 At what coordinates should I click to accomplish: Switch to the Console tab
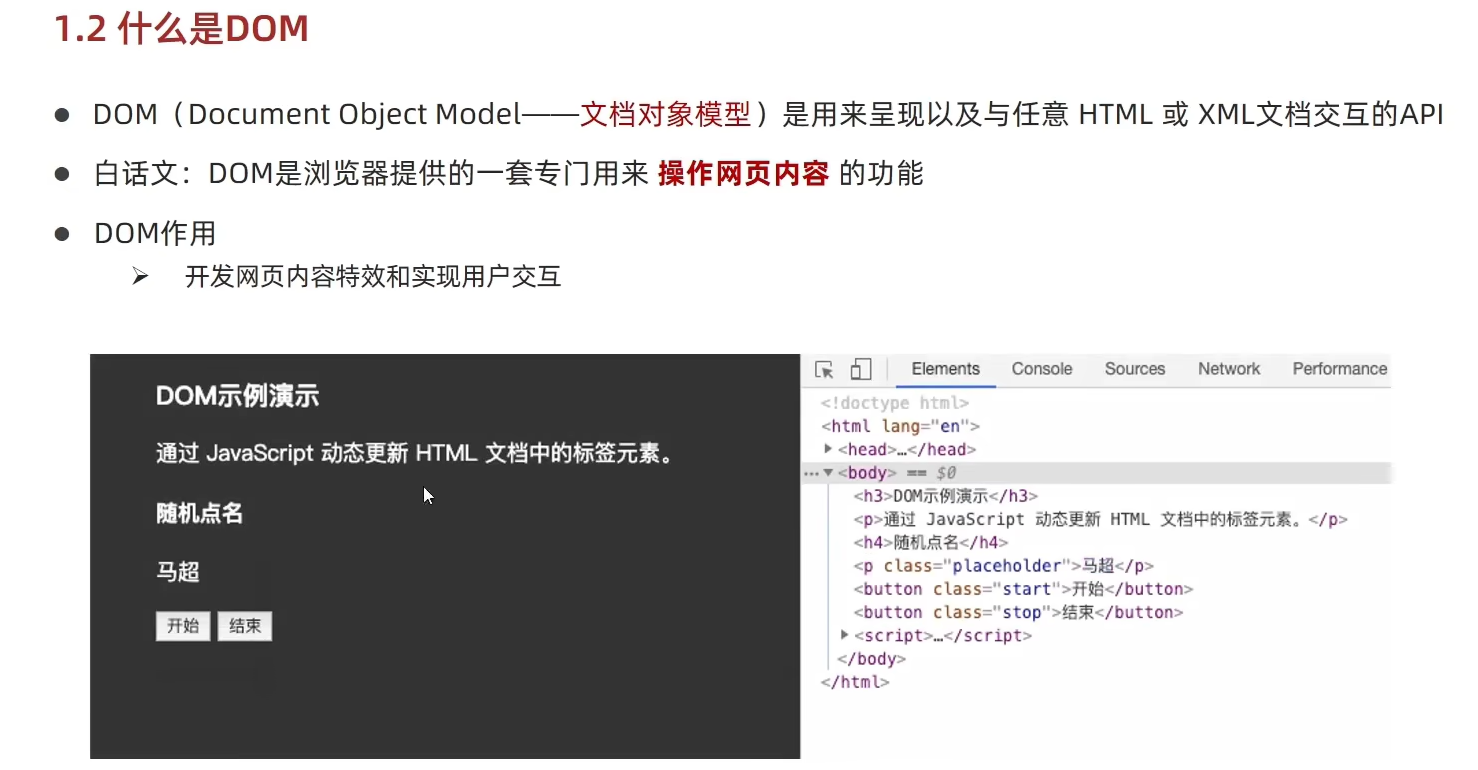coord(1042,369)
